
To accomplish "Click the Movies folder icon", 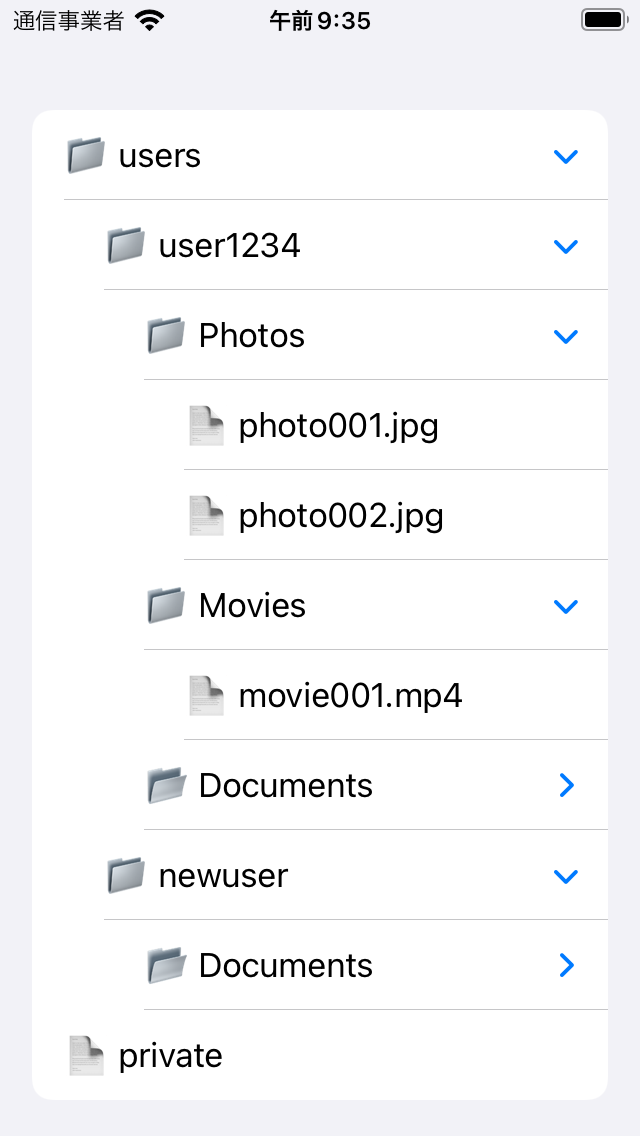I will tap(166, 606).
